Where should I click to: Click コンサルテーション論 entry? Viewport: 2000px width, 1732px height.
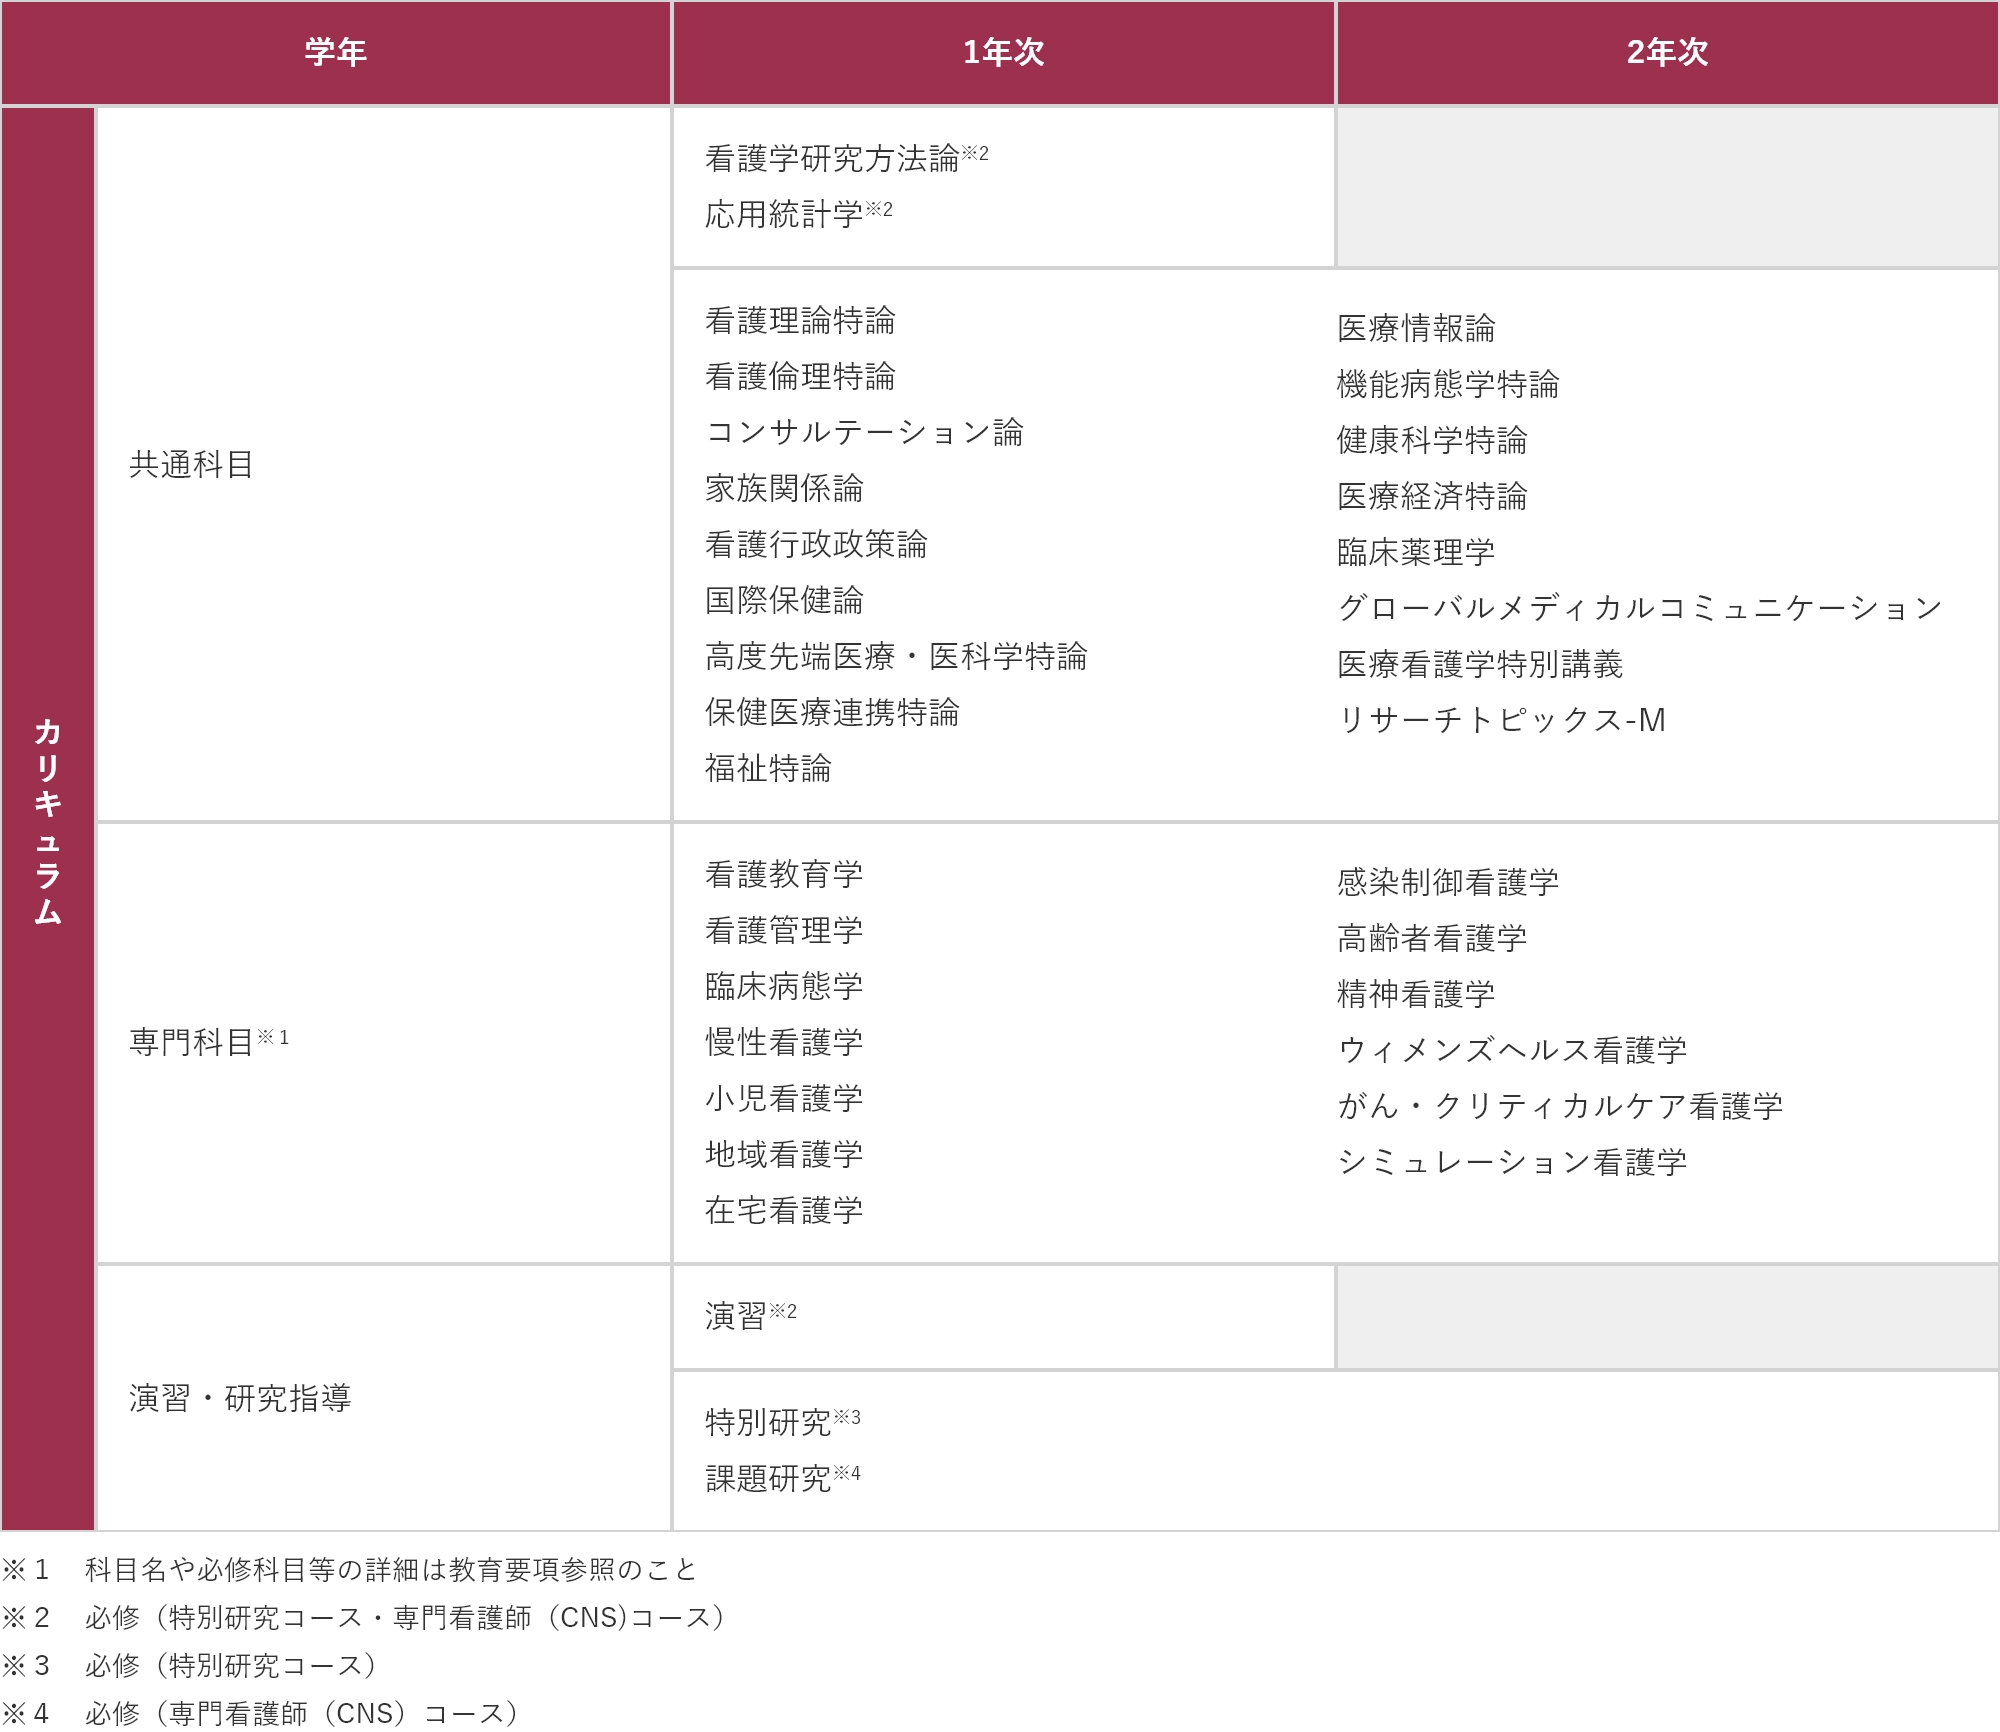[x=864, y=433]
